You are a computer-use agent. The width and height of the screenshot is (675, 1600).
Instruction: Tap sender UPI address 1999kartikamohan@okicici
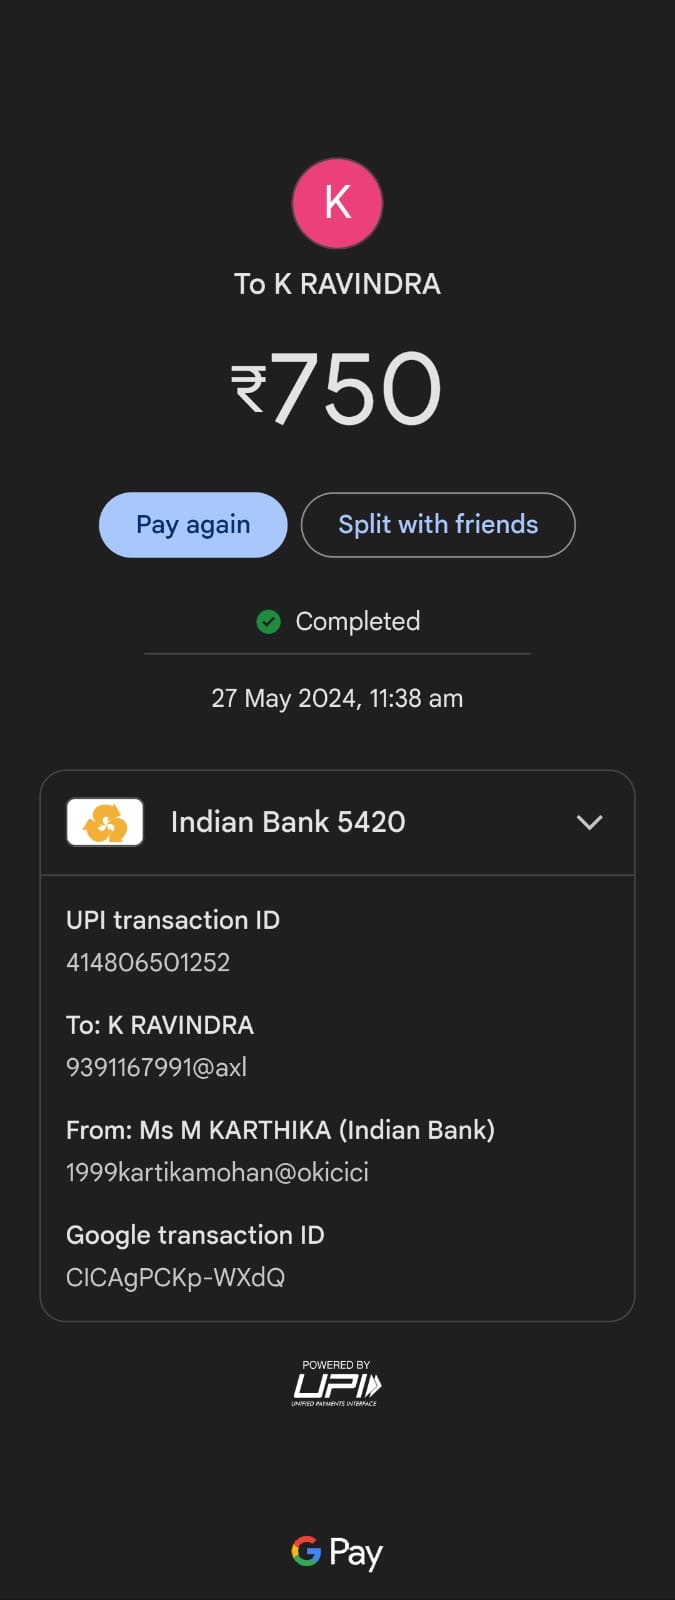click(x=217, y=1172)
